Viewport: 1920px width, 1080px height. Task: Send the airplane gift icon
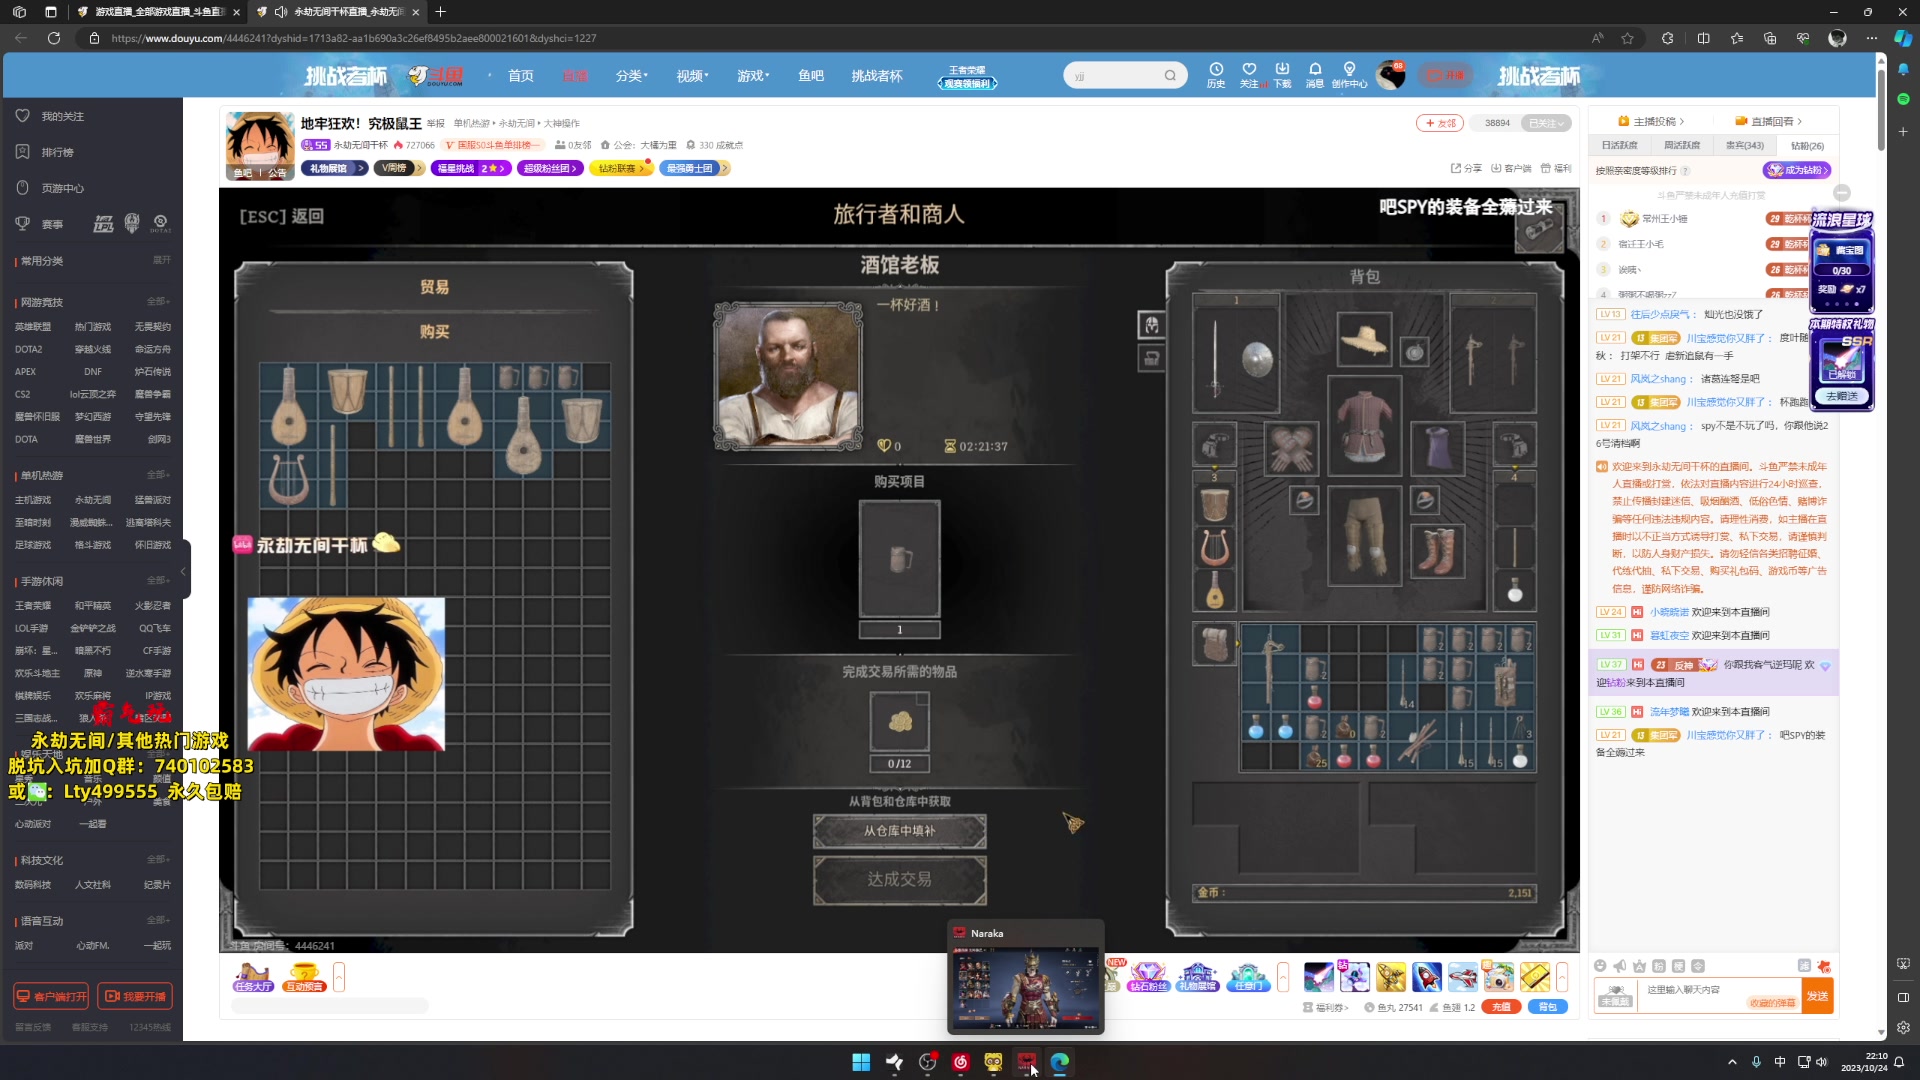pos(1463,977)
